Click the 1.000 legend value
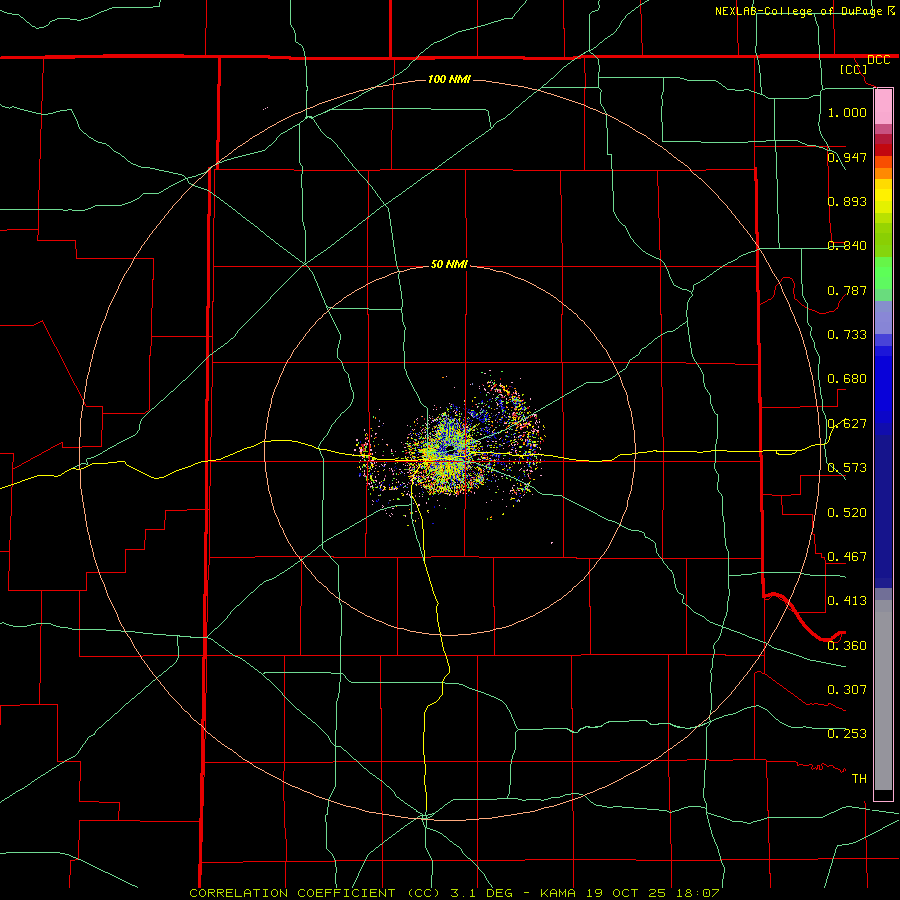Screen dimensions: 900x900 coord(847,112)
